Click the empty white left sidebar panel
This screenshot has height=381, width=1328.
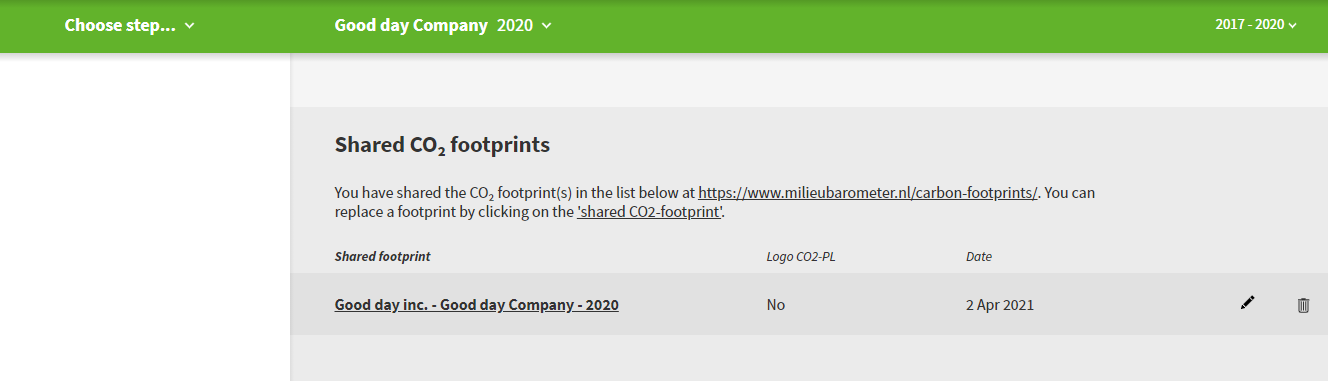coord(145,217)
